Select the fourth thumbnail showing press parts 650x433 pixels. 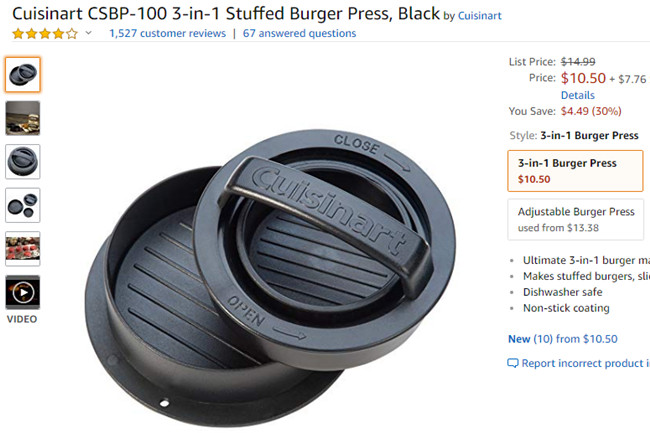tap(22, 206)
